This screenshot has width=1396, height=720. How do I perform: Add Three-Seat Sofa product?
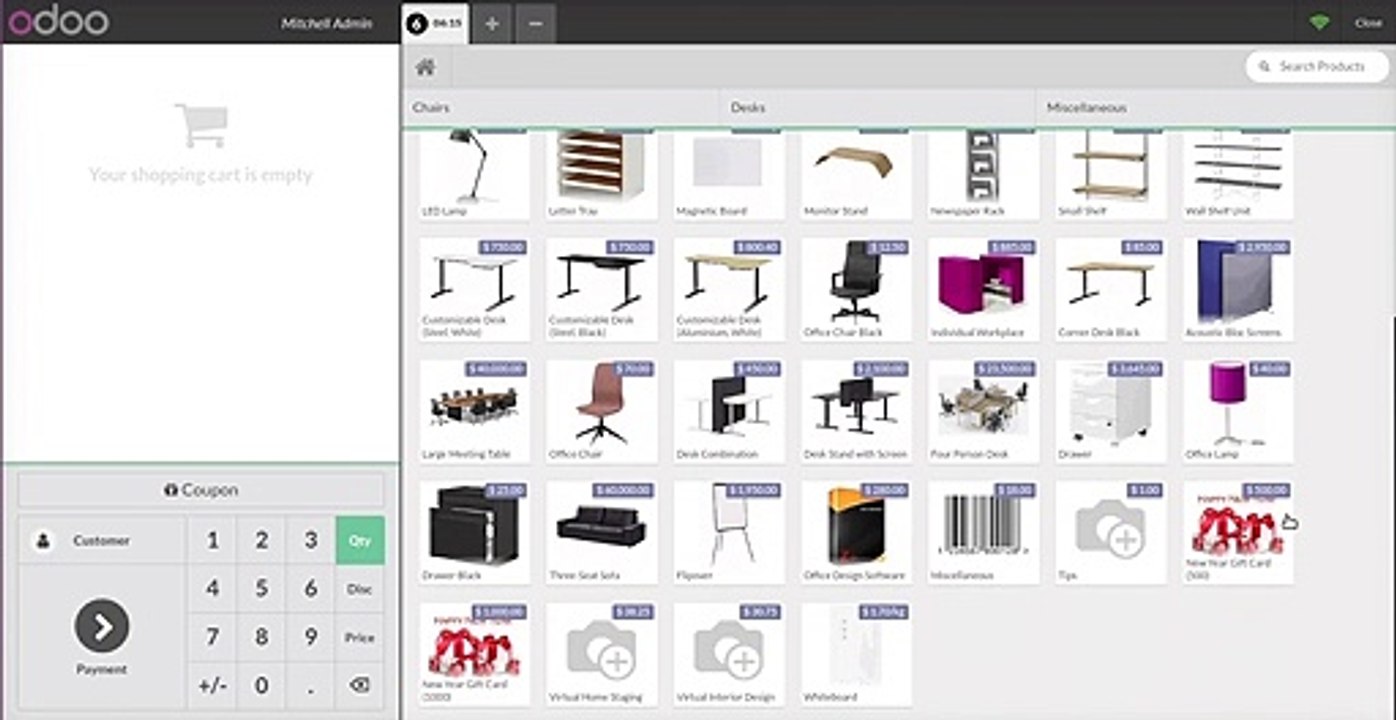click(601, 533)
